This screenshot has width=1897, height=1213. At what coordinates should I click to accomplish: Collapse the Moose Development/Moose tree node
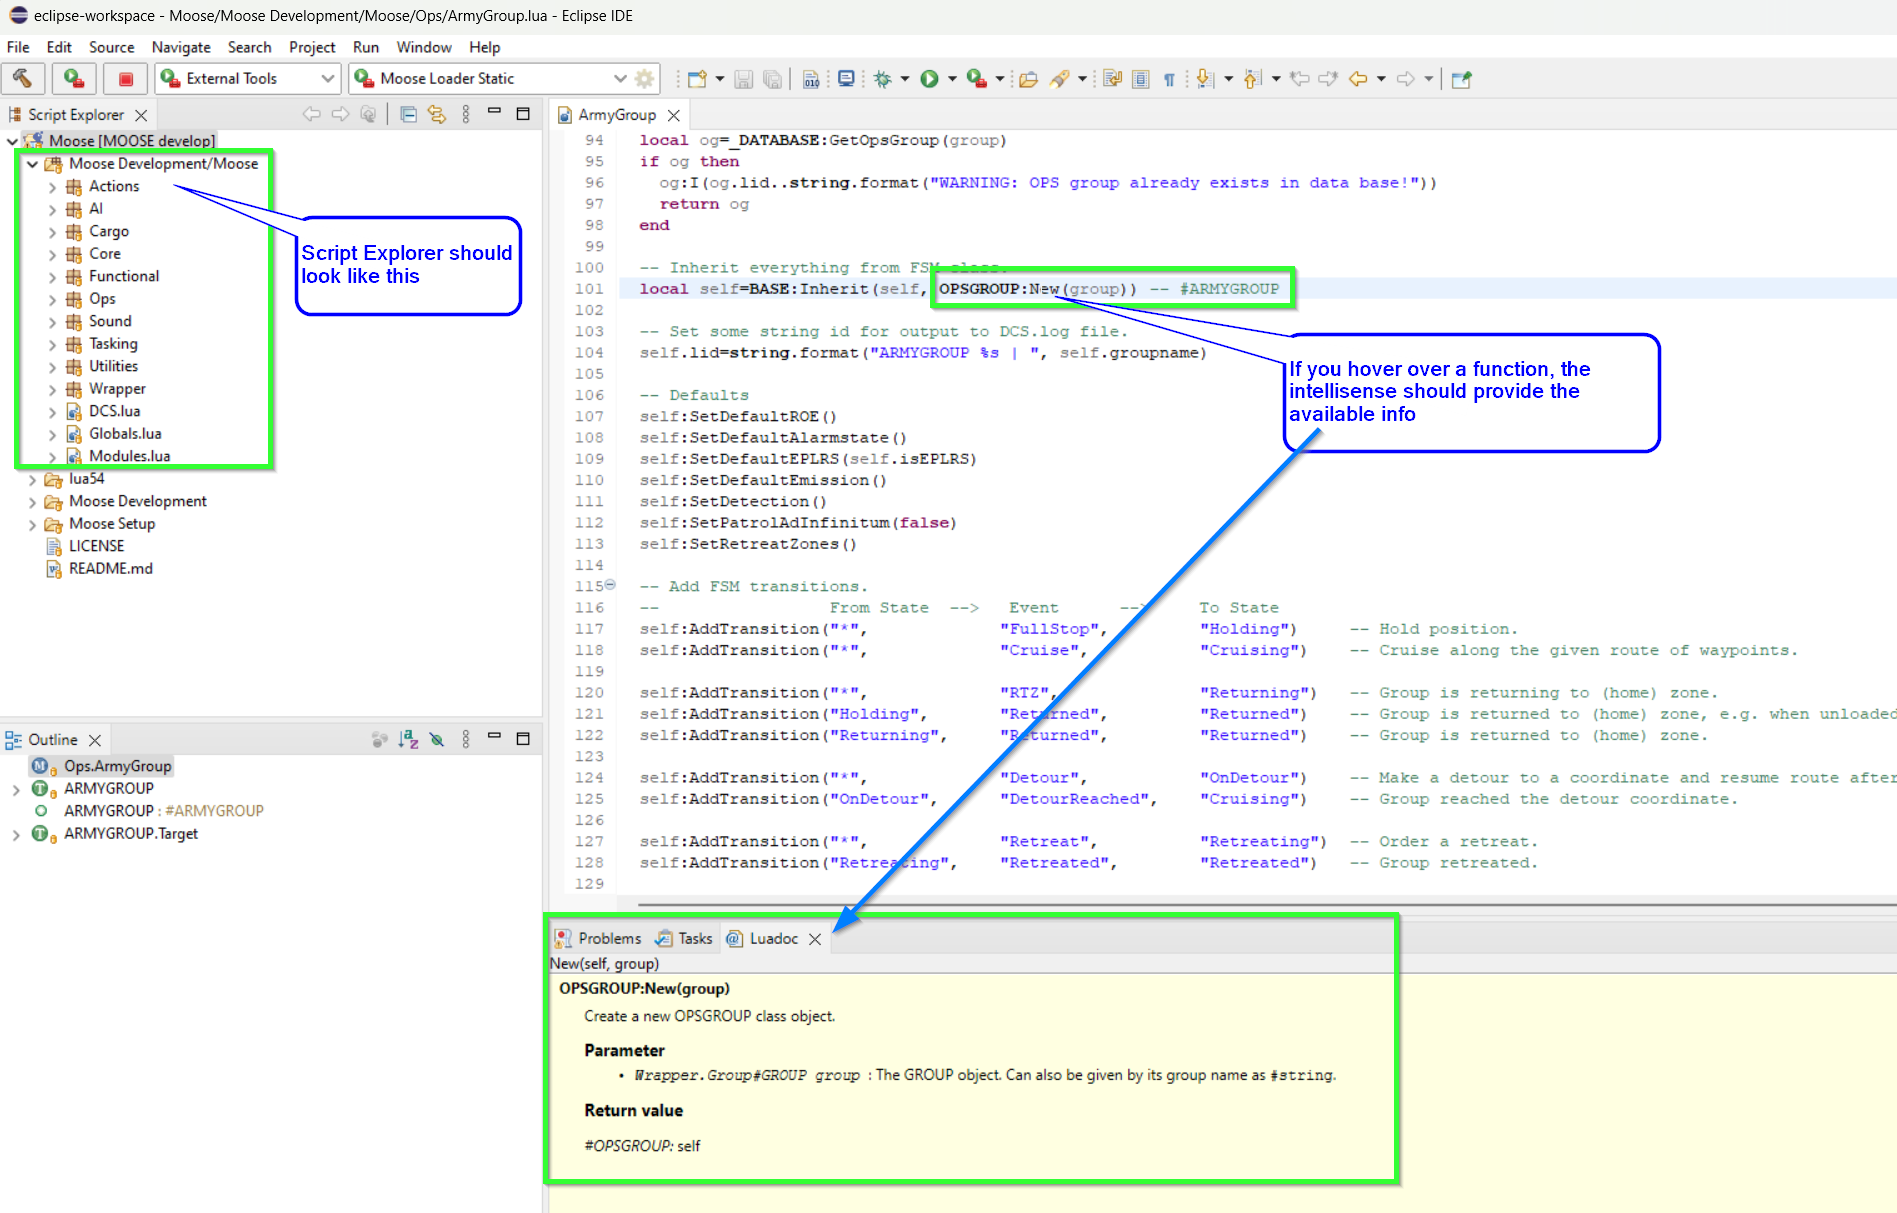click(33, 164)
